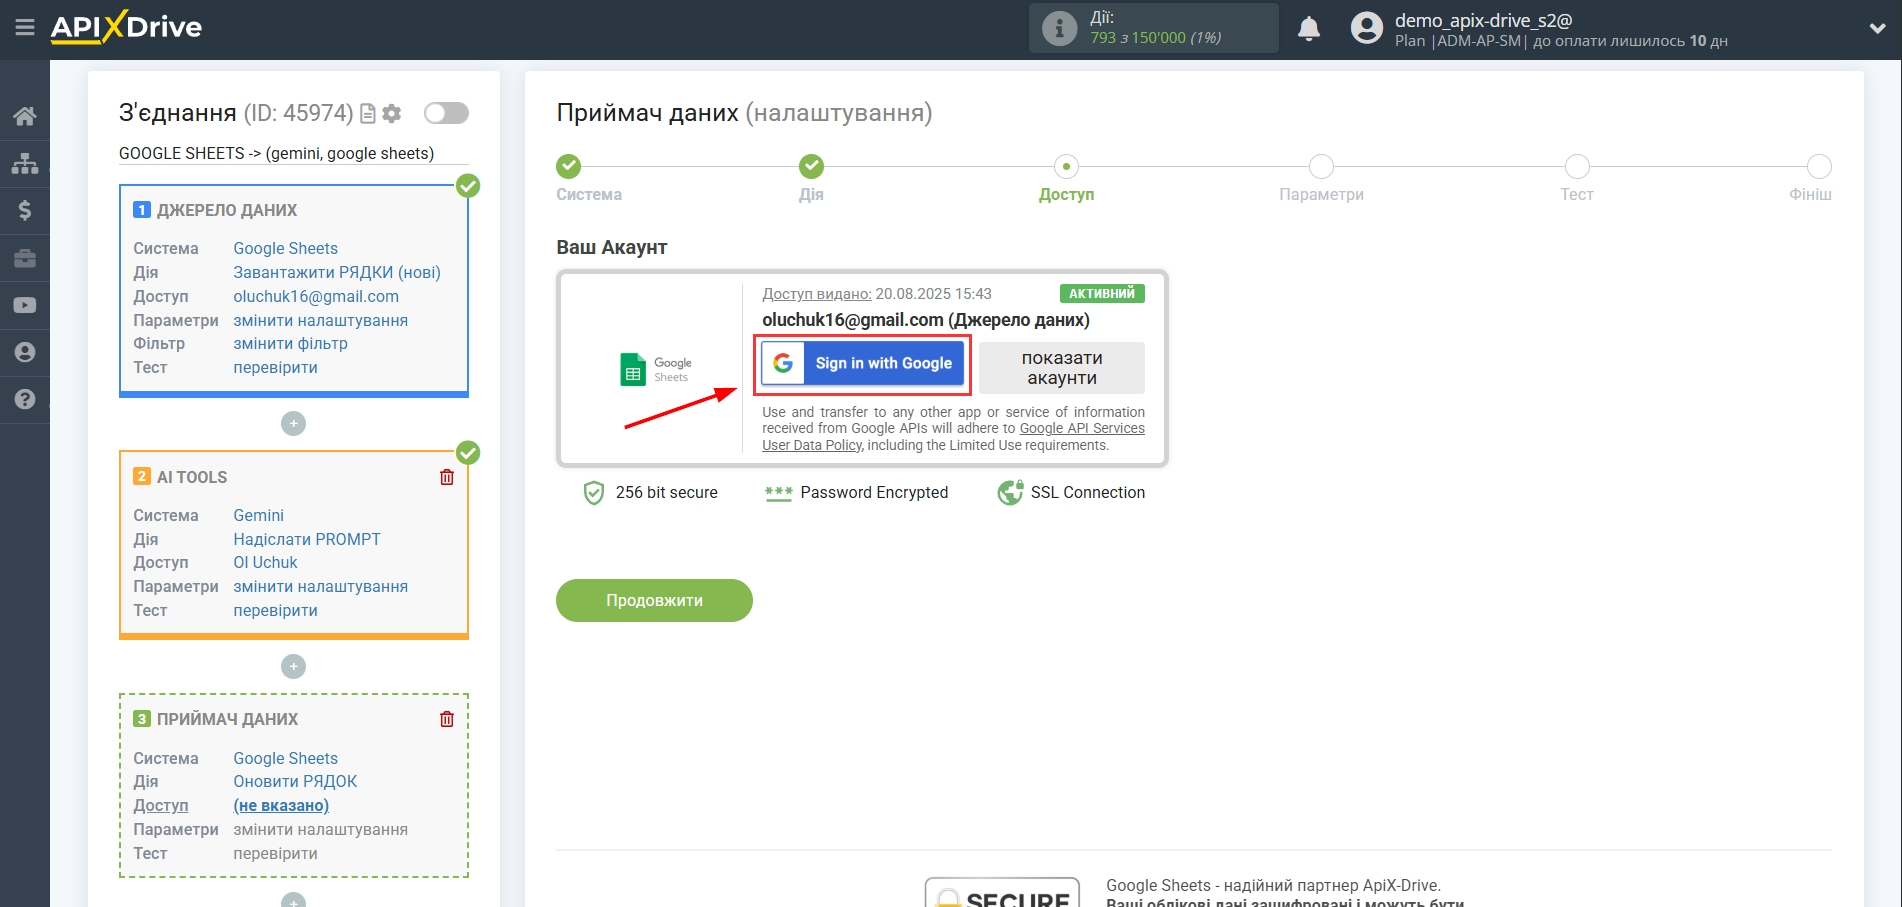Screen dimensions: 1902x907
Task: Select the Тест step
Action: 1577,166
